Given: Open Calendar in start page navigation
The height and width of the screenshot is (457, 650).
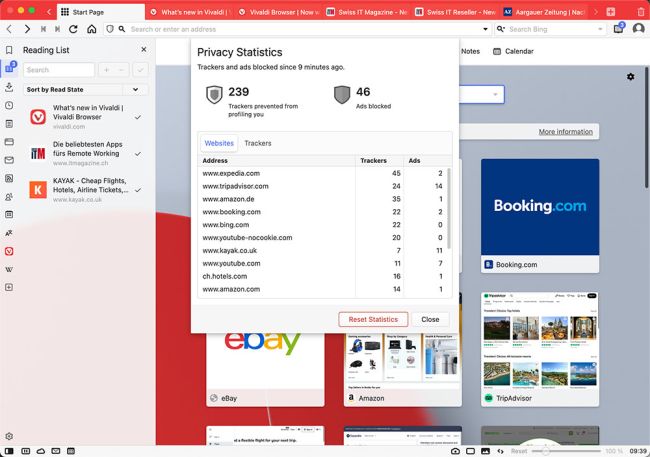Looking at the screenshot, I should (513, 51).
